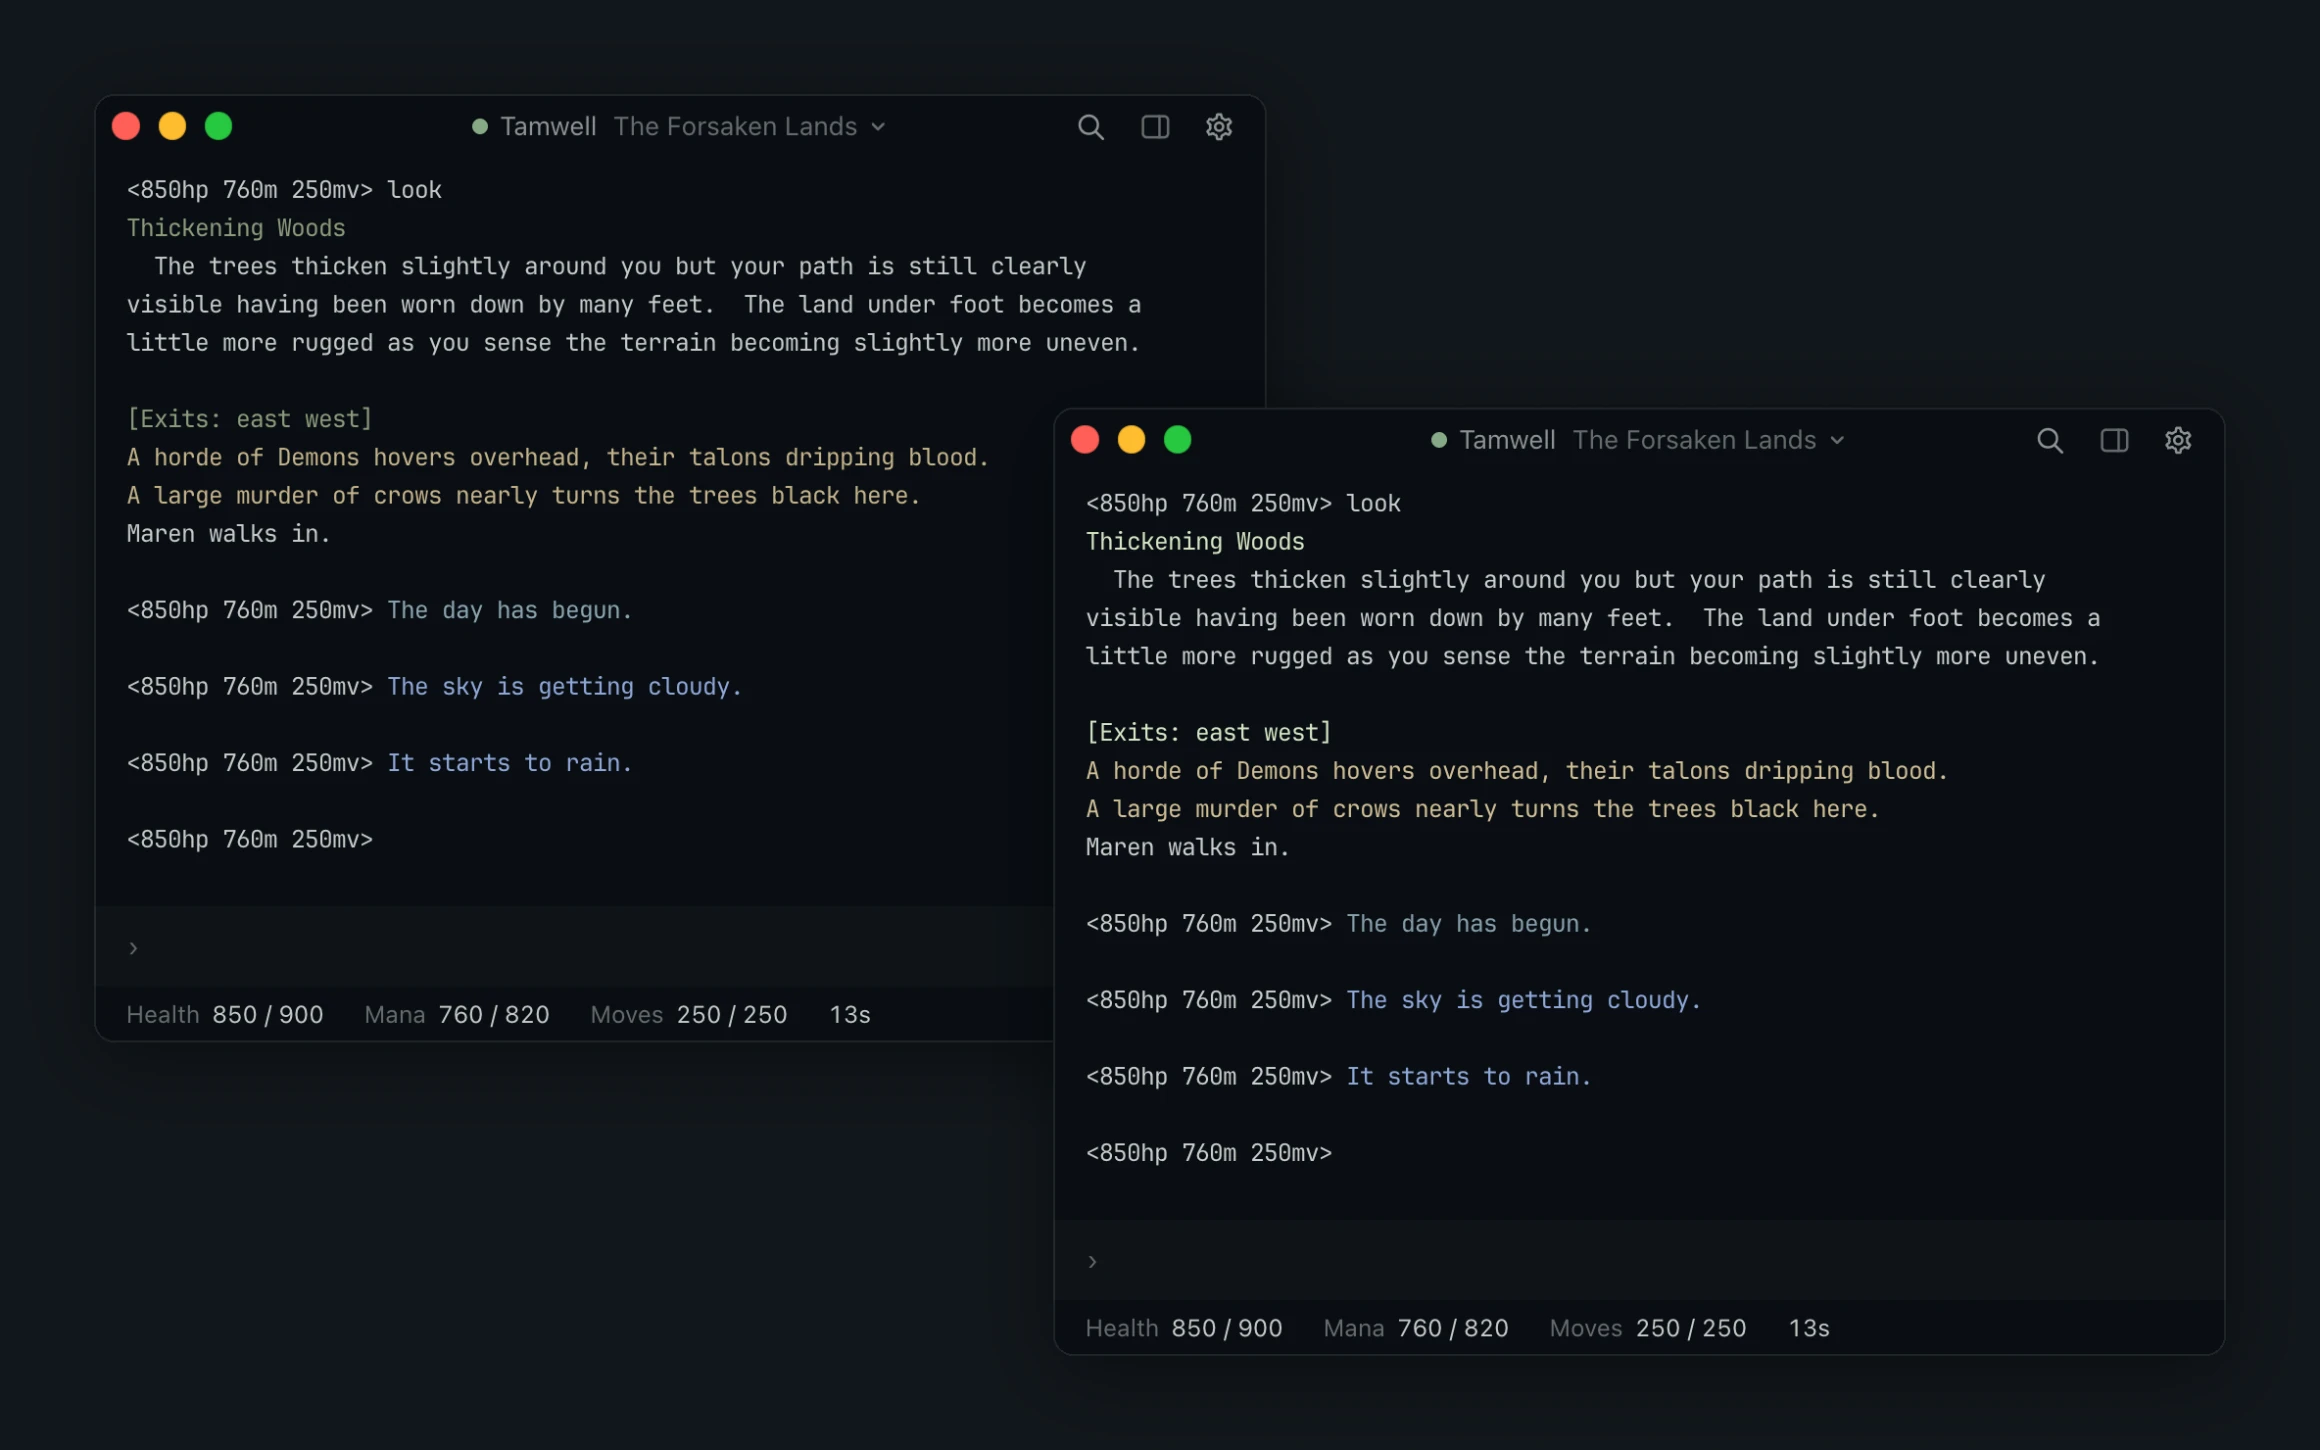The image size is (2320, 1450).
Task: Close the back Tamwell window
Action: click(126, 126)
